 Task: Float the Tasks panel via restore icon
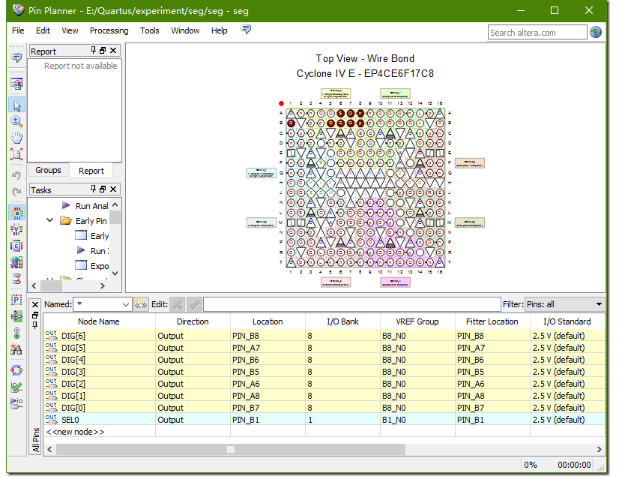103,189
